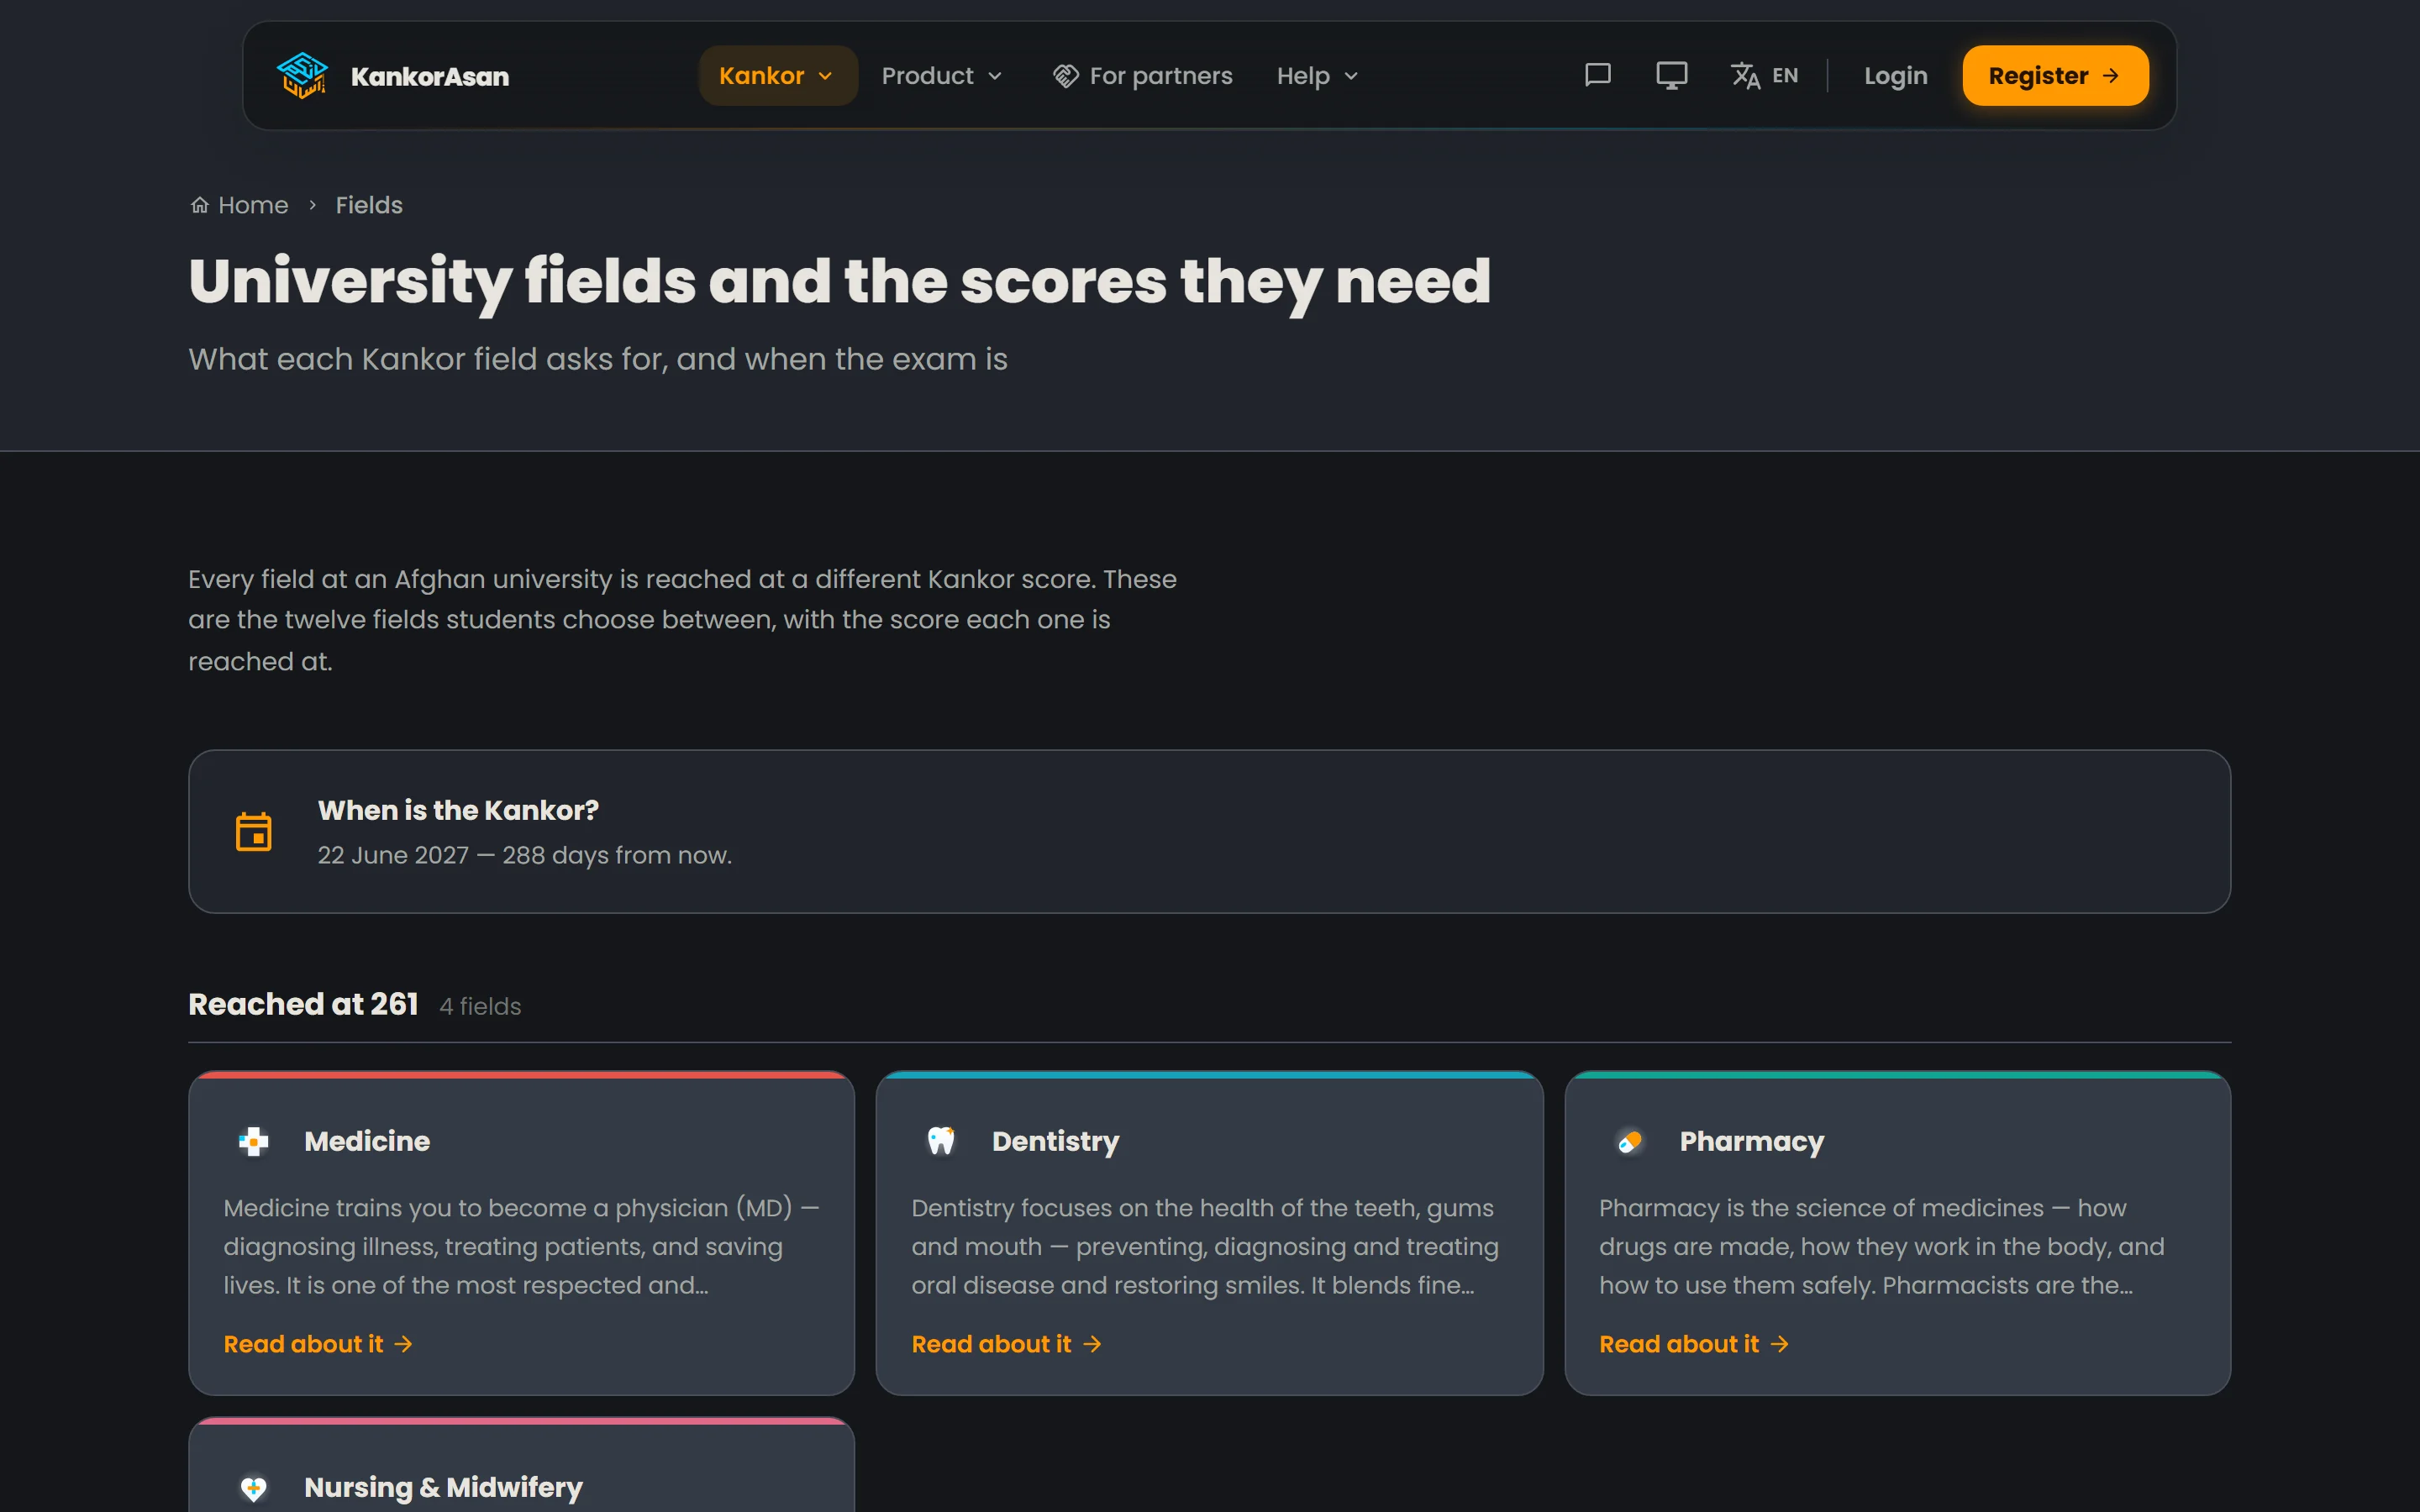Click Read about it under Medicine
The image size is (2420, 1512).
pos(318,1344)
